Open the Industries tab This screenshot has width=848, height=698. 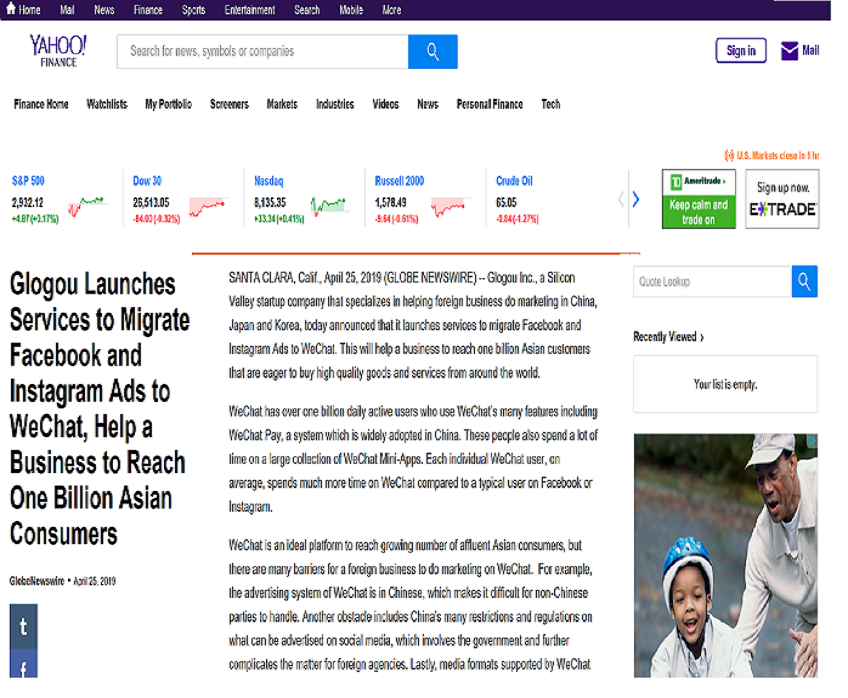335,104
